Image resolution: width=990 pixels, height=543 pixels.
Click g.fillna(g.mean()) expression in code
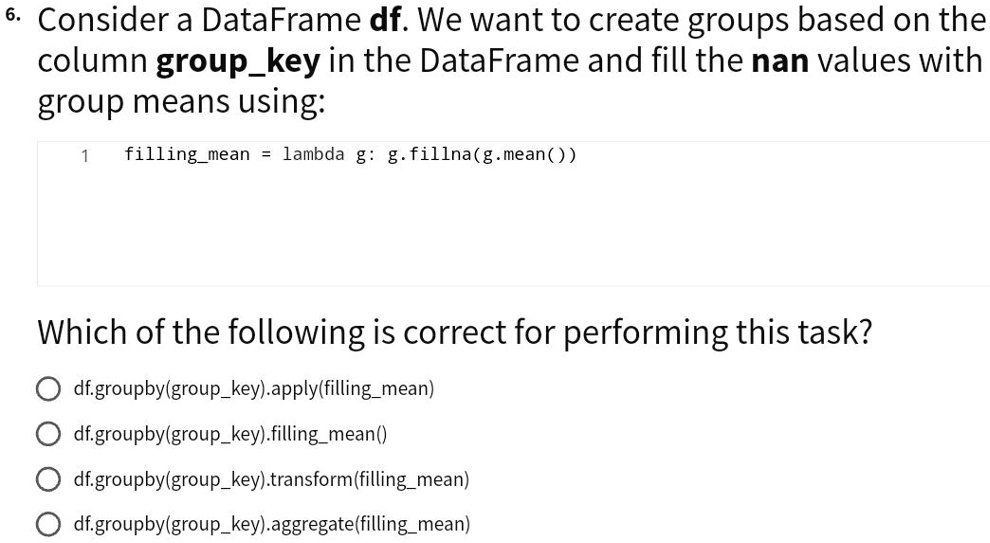pyautogui.click(x=482, y=155)
